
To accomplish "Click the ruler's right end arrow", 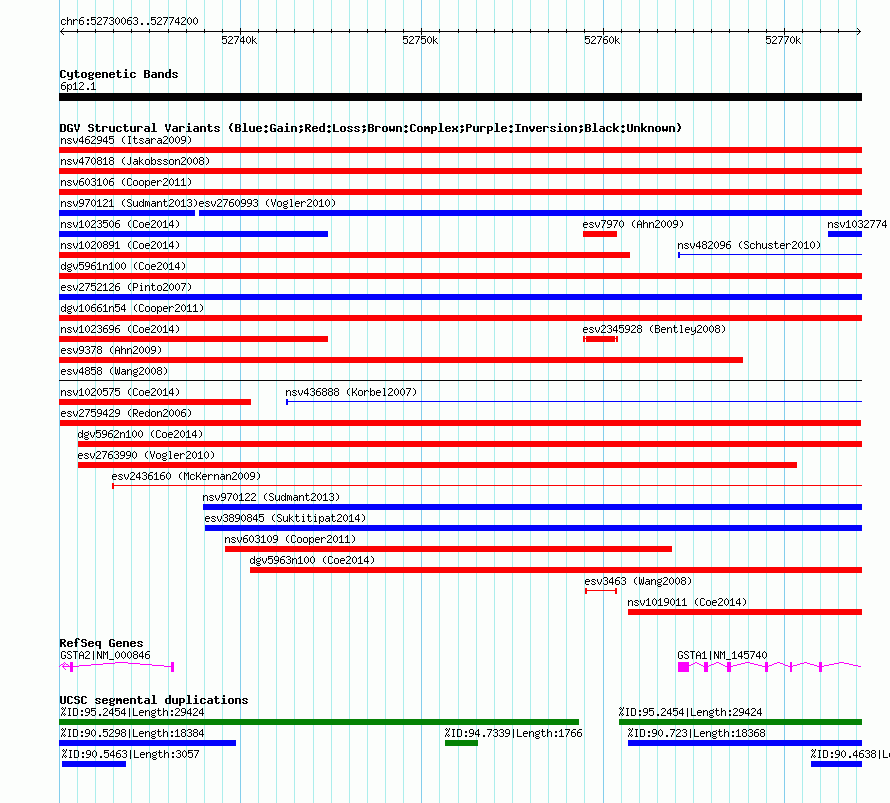I will tap(859, 31).
